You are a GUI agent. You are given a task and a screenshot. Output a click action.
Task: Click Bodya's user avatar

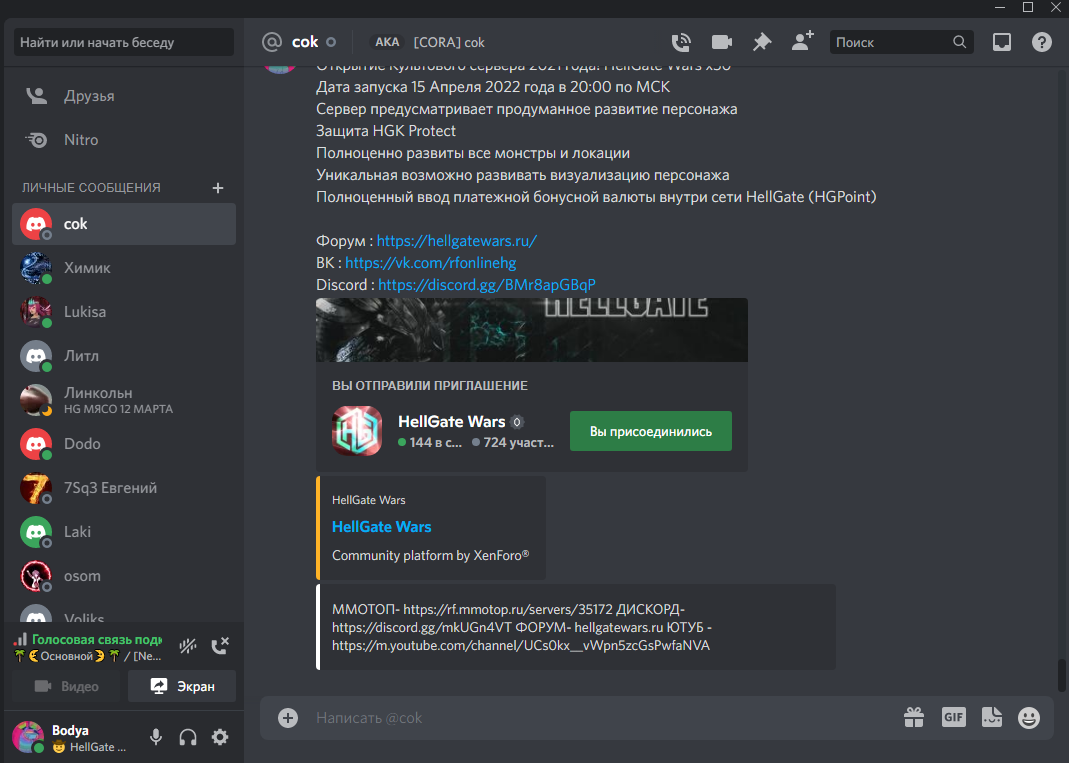pos(28,737)
